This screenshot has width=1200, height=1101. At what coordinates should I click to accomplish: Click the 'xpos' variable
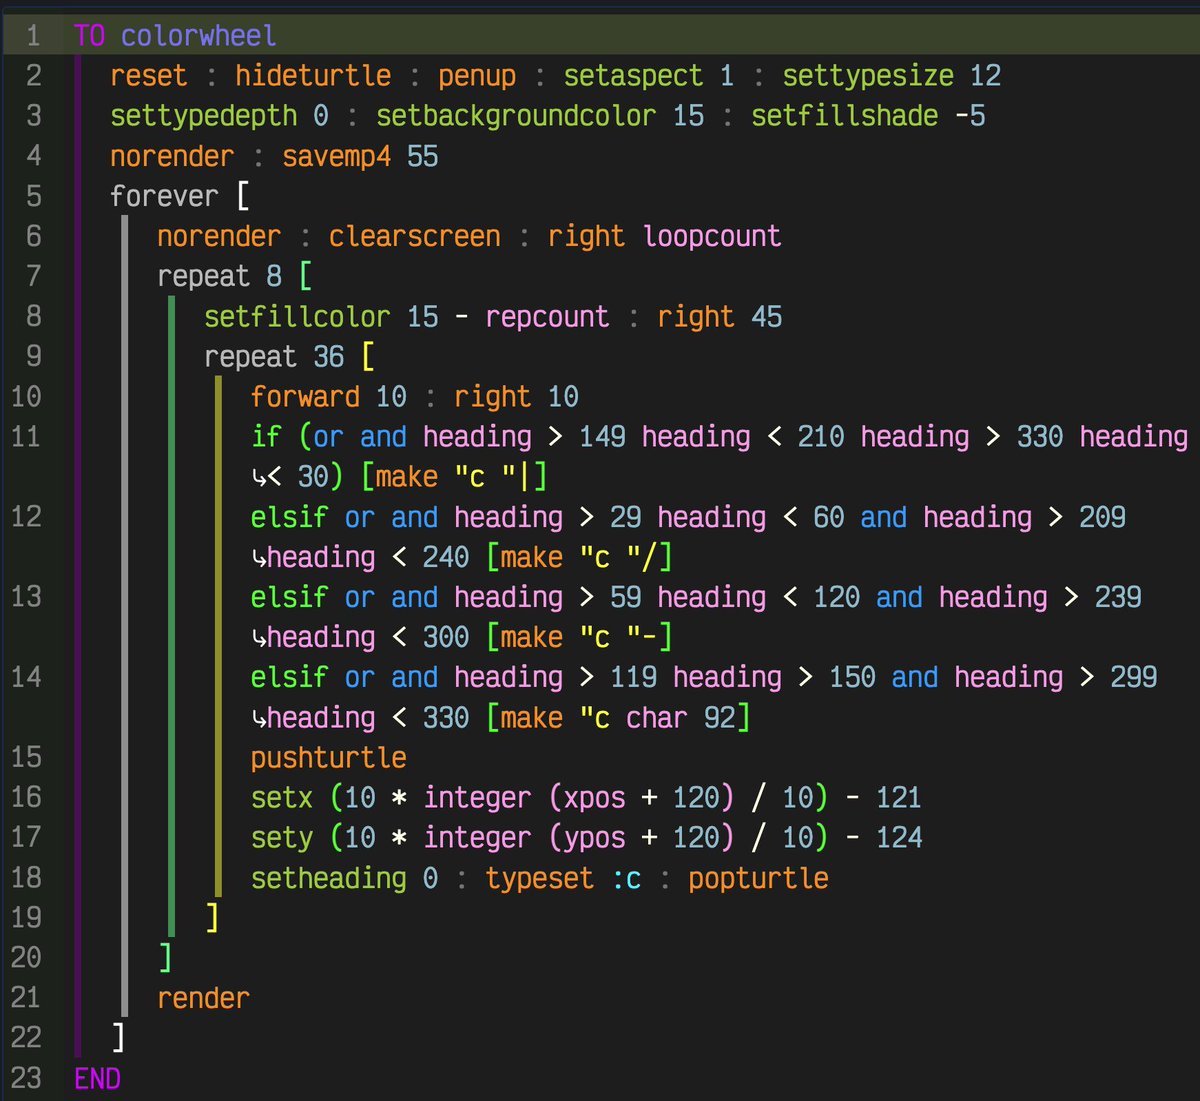click(594, 798)
